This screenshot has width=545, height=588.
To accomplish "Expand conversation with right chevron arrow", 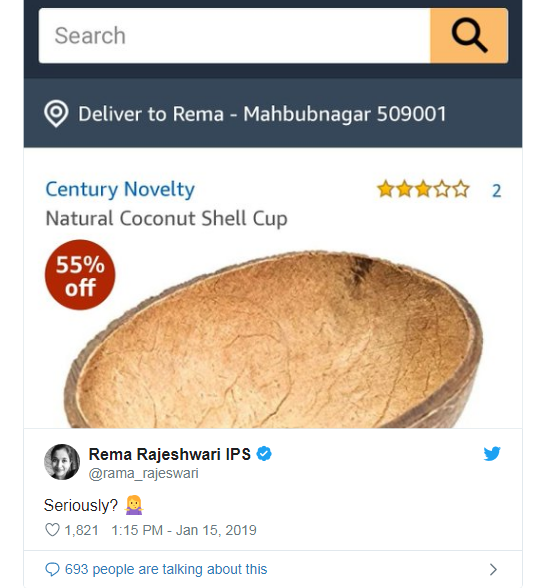I will [493, 569].
